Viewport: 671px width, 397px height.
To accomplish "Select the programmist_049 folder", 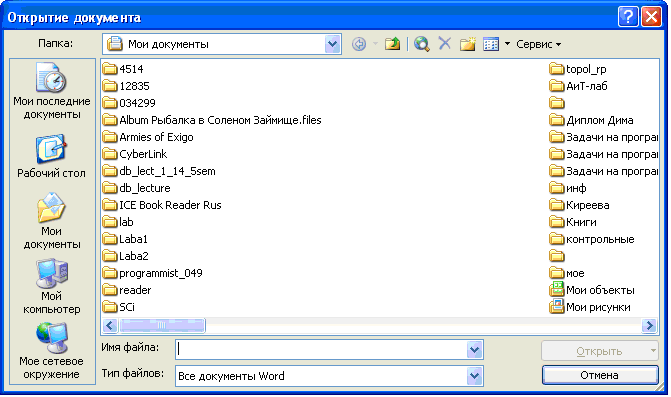I will tap(153, 273).
